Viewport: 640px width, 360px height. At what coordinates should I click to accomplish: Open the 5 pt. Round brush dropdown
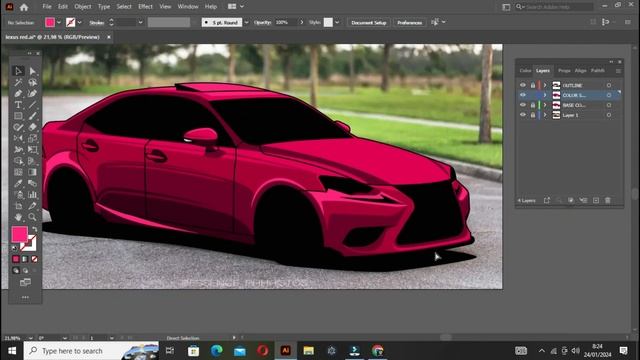point(246,22)
